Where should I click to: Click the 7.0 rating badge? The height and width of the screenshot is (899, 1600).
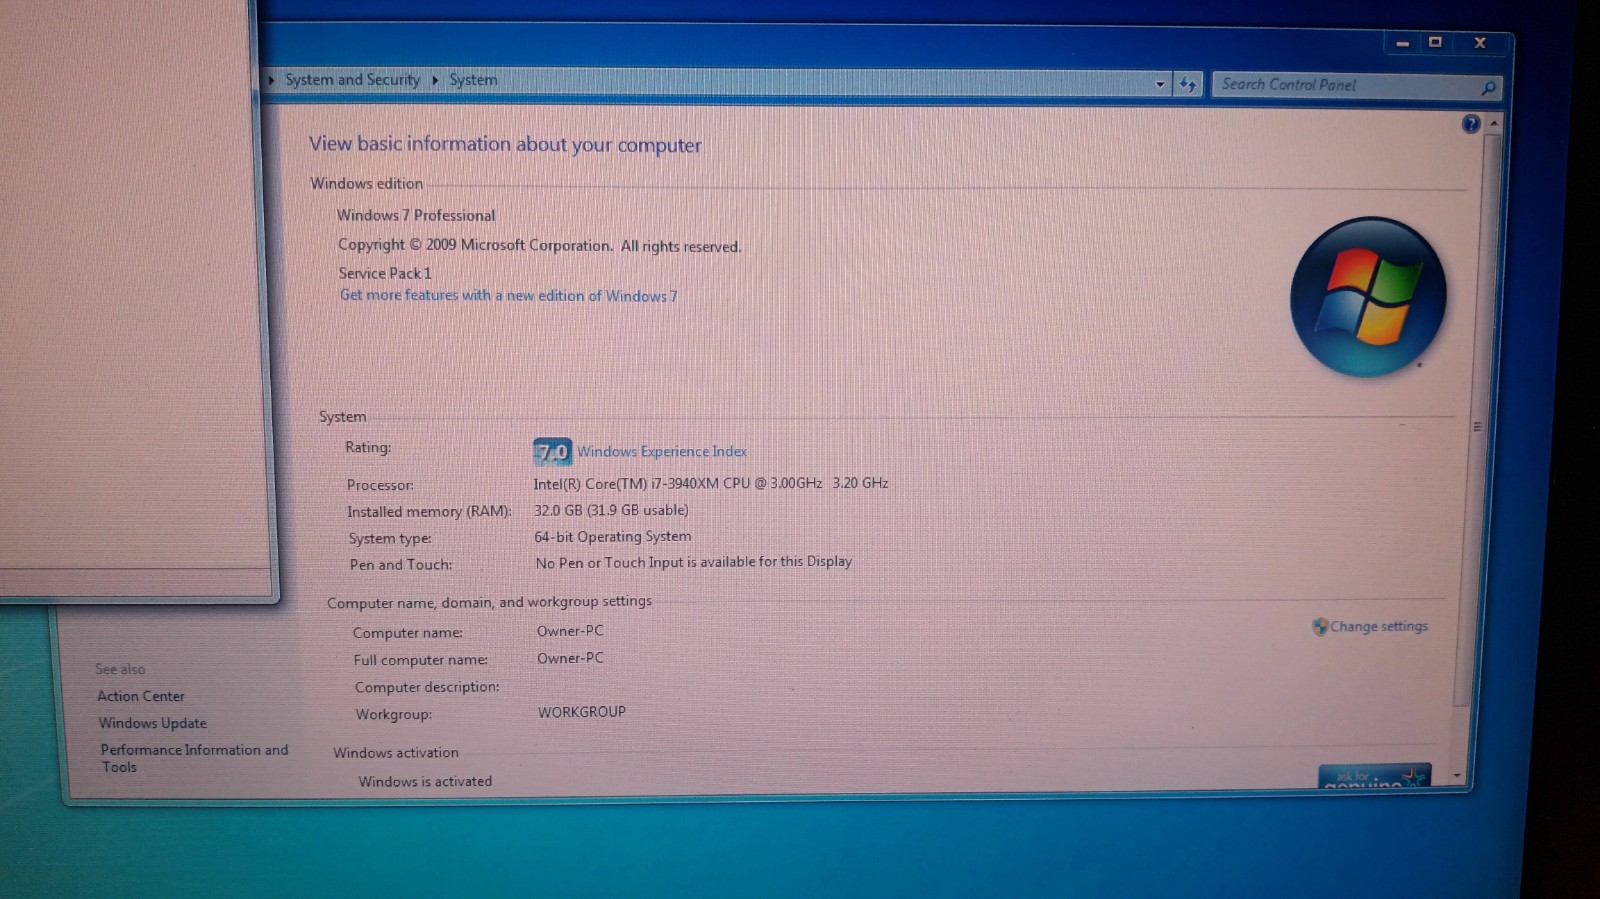coord(552,452)
